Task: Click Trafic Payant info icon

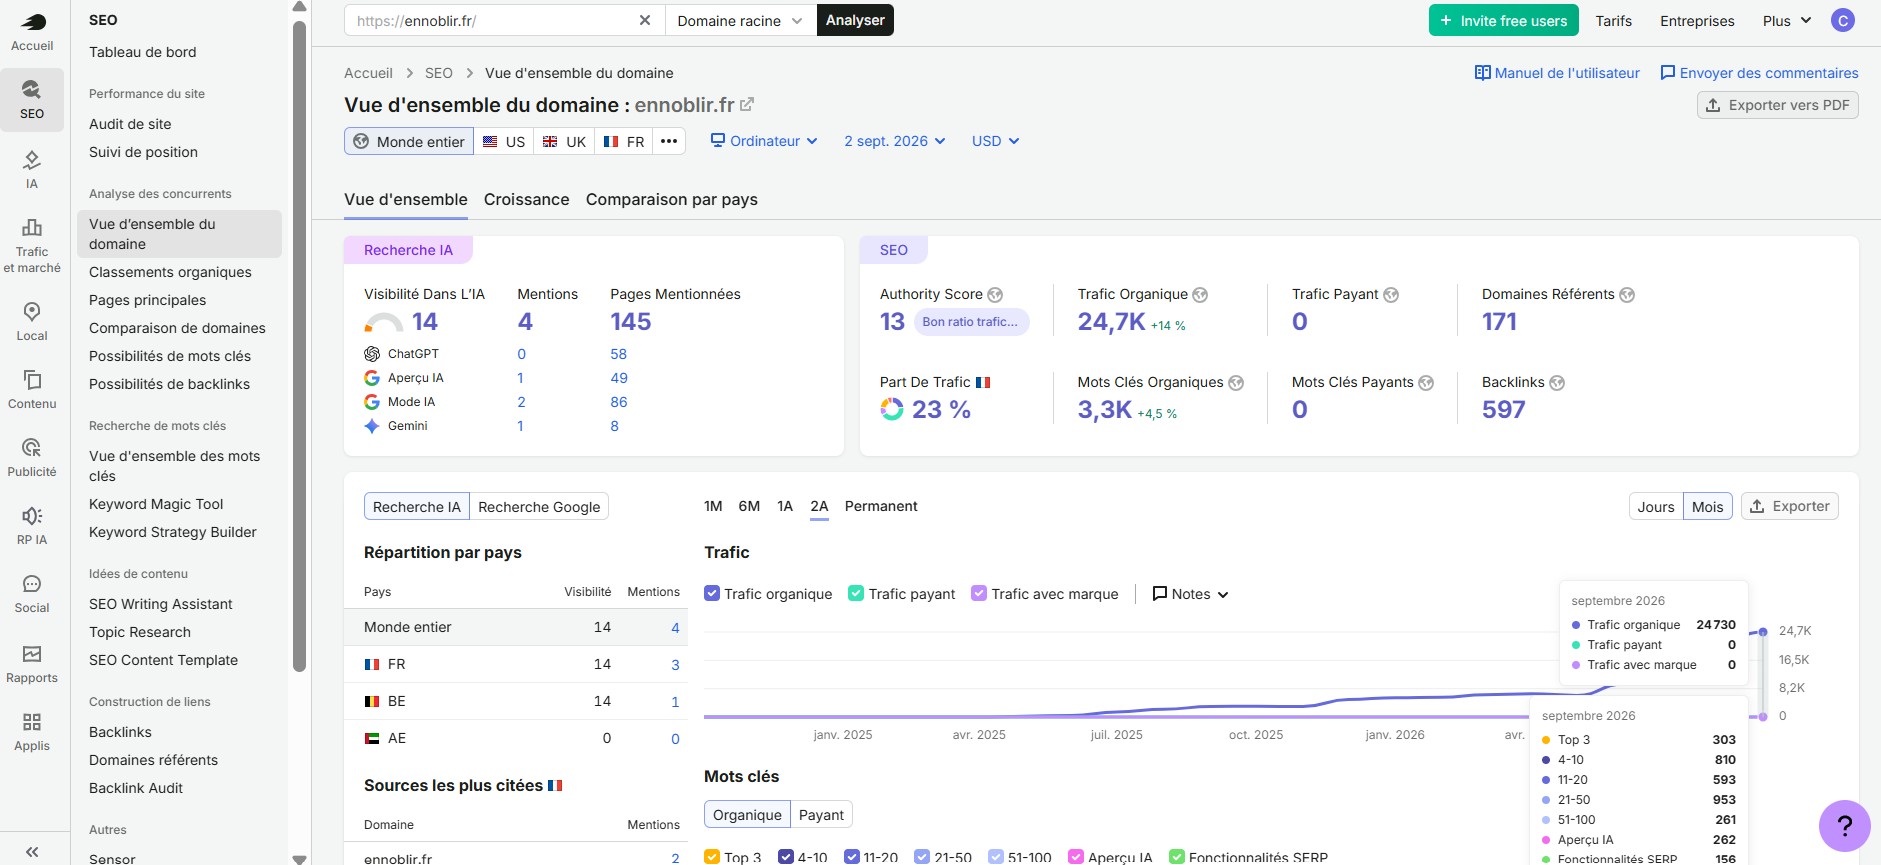Action: (x=1391, y=295)
